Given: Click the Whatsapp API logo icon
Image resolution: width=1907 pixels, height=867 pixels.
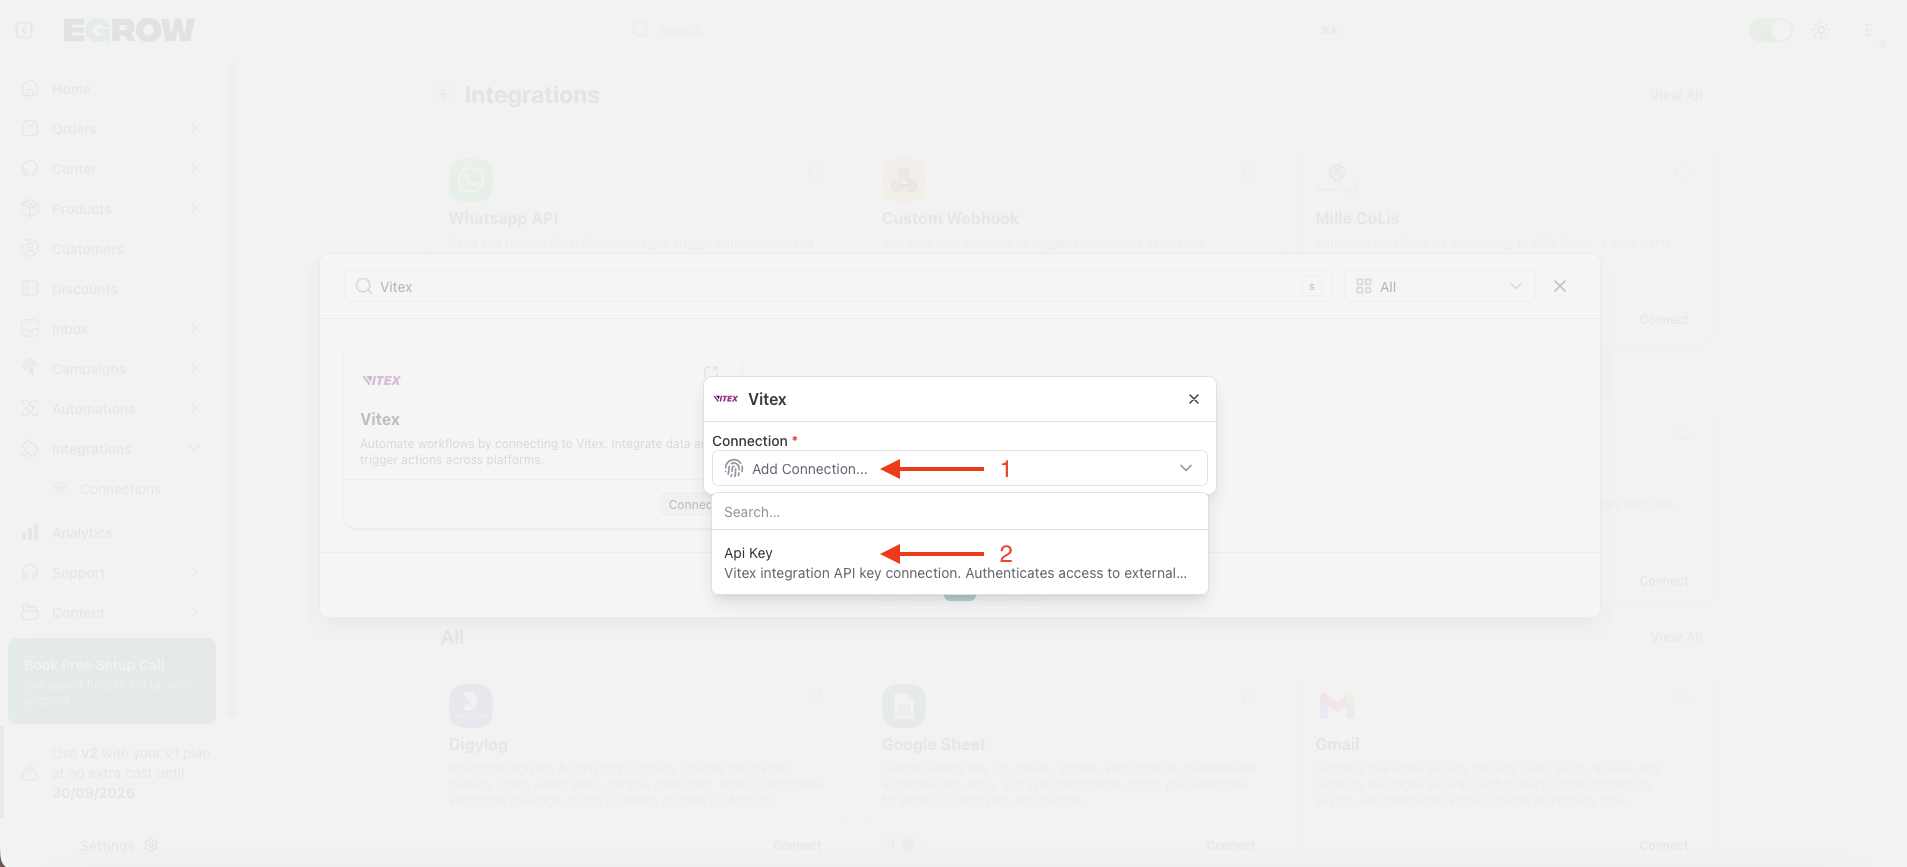Looking at the screenshot, I should (471, 180).
